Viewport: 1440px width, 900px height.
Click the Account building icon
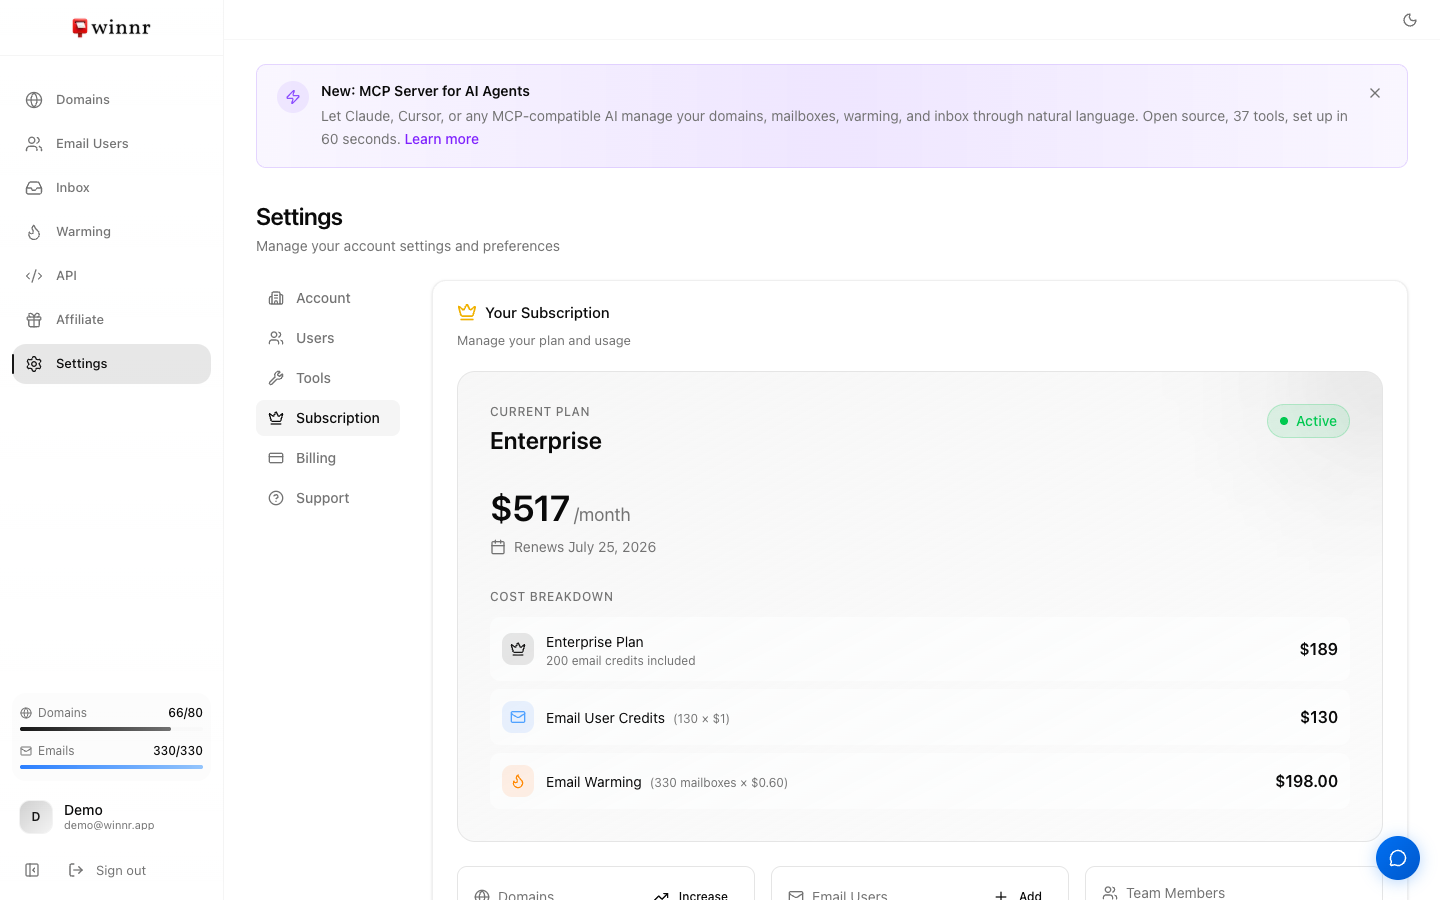click(276, 298)
